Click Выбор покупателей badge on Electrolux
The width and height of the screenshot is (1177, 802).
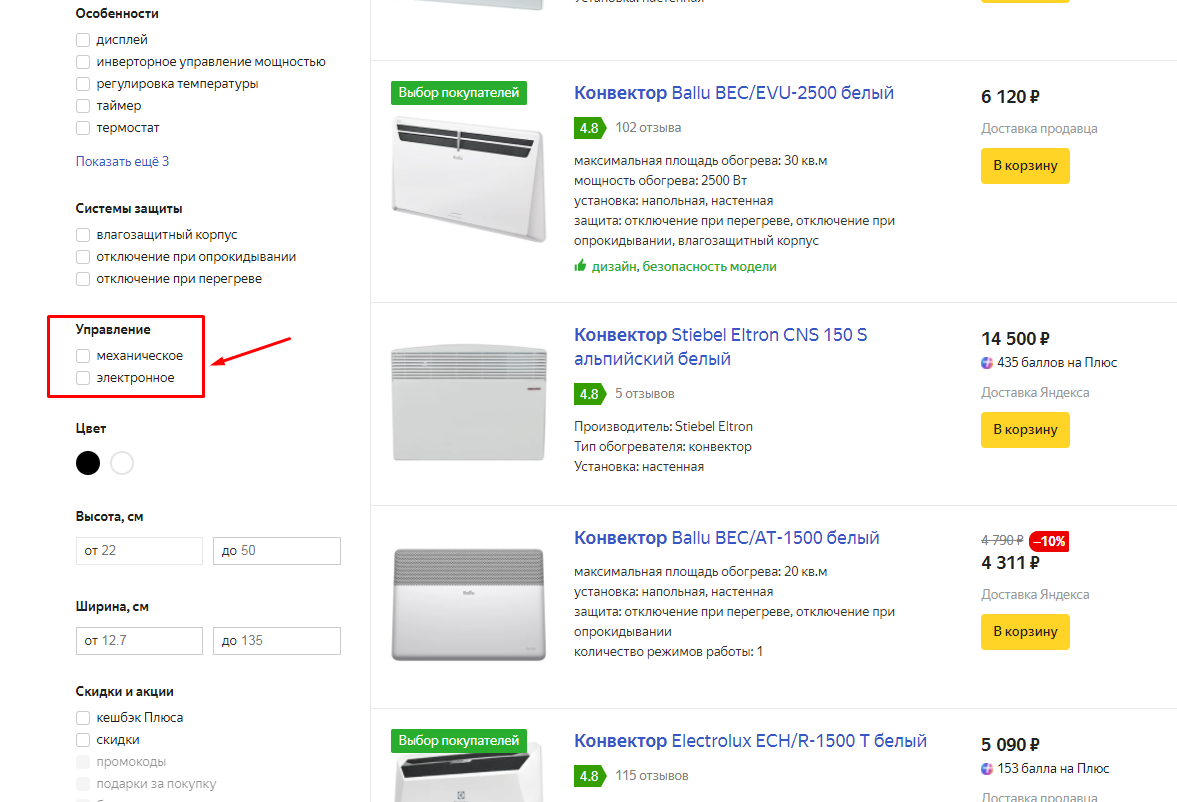point(459,740)
